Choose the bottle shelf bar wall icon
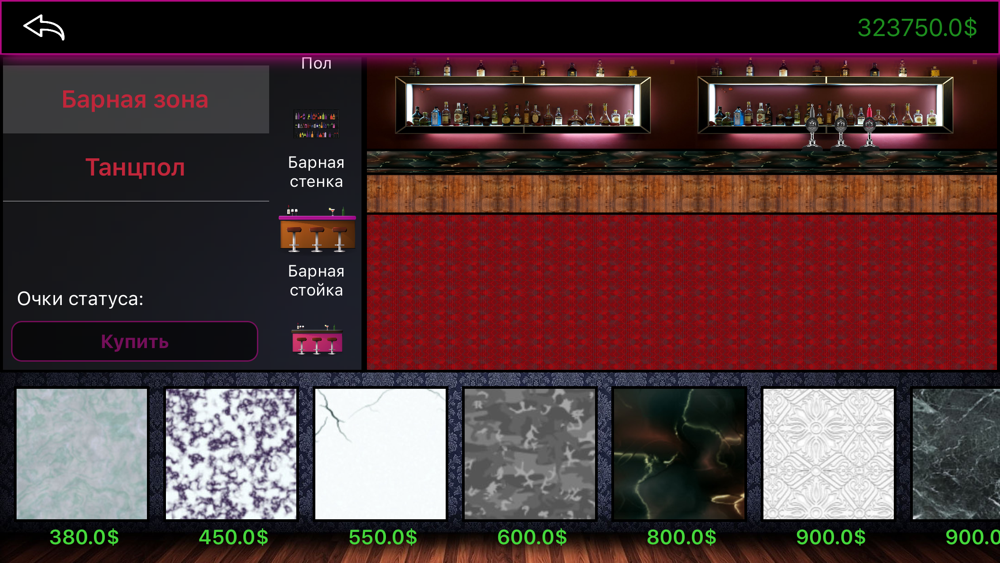 (x=316, y=124)
